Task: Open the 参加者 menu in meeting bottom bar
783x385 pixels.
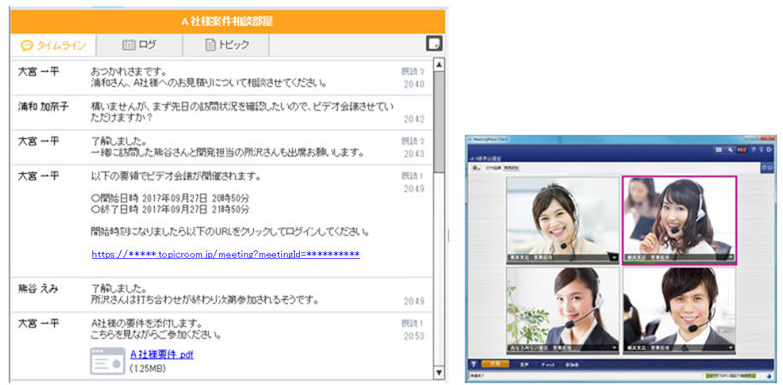Action: pos(572,365)
